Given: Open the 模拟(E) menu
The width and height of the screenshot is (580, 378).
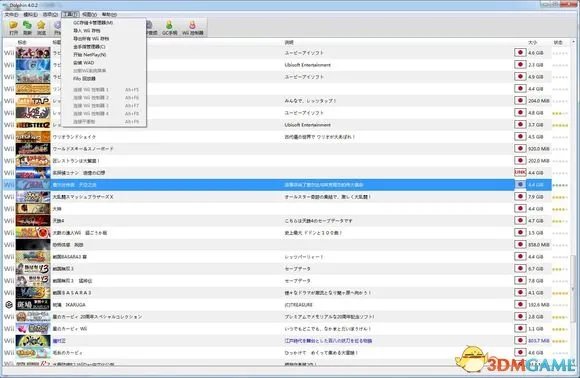Looking at the screenshot, I should (x=31, y=14).
